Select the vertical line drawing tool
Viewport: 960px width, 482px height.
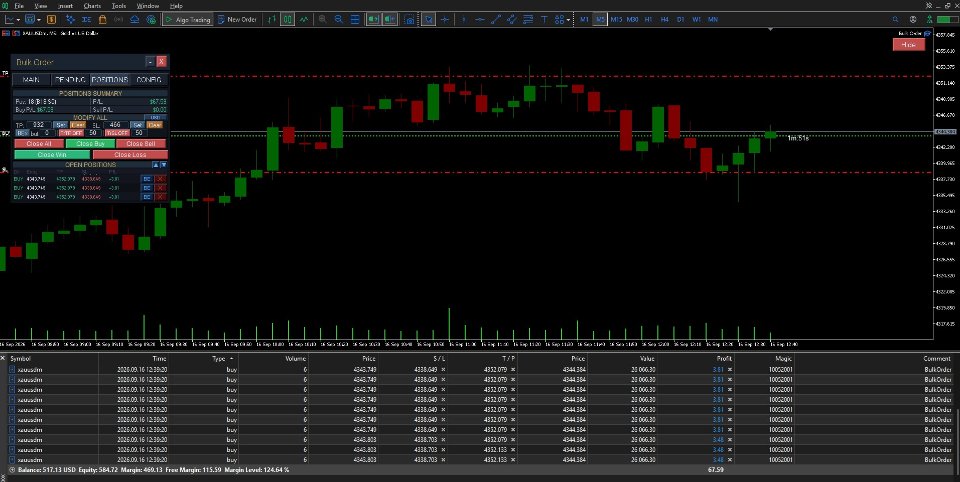pos(463,20)
